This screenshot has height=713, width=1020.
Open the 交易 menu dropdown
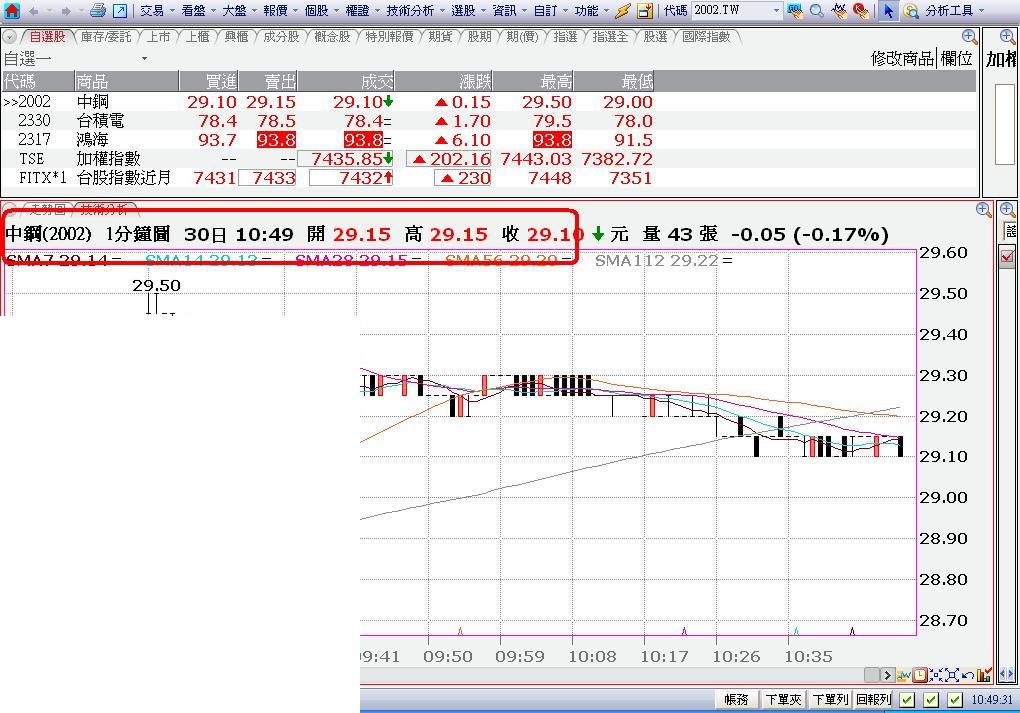coord(157,11)
